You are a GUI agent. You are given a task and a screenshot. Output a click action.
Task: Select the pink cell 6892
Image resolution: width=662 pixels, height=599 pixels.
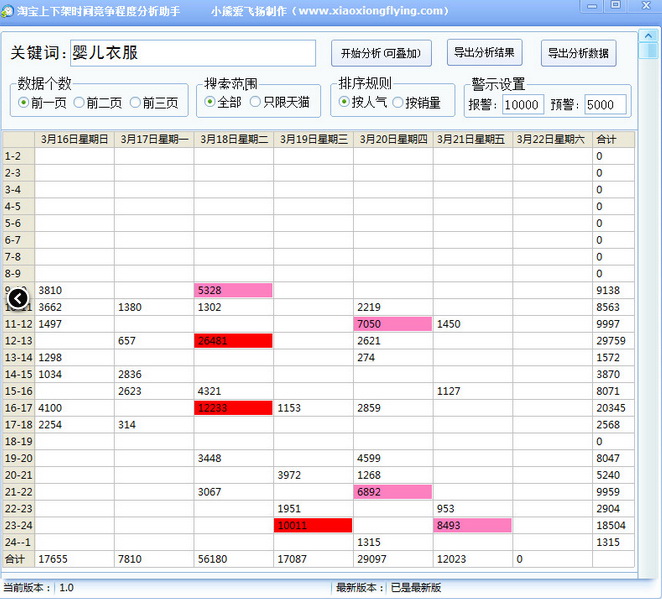tap(393, 492)
